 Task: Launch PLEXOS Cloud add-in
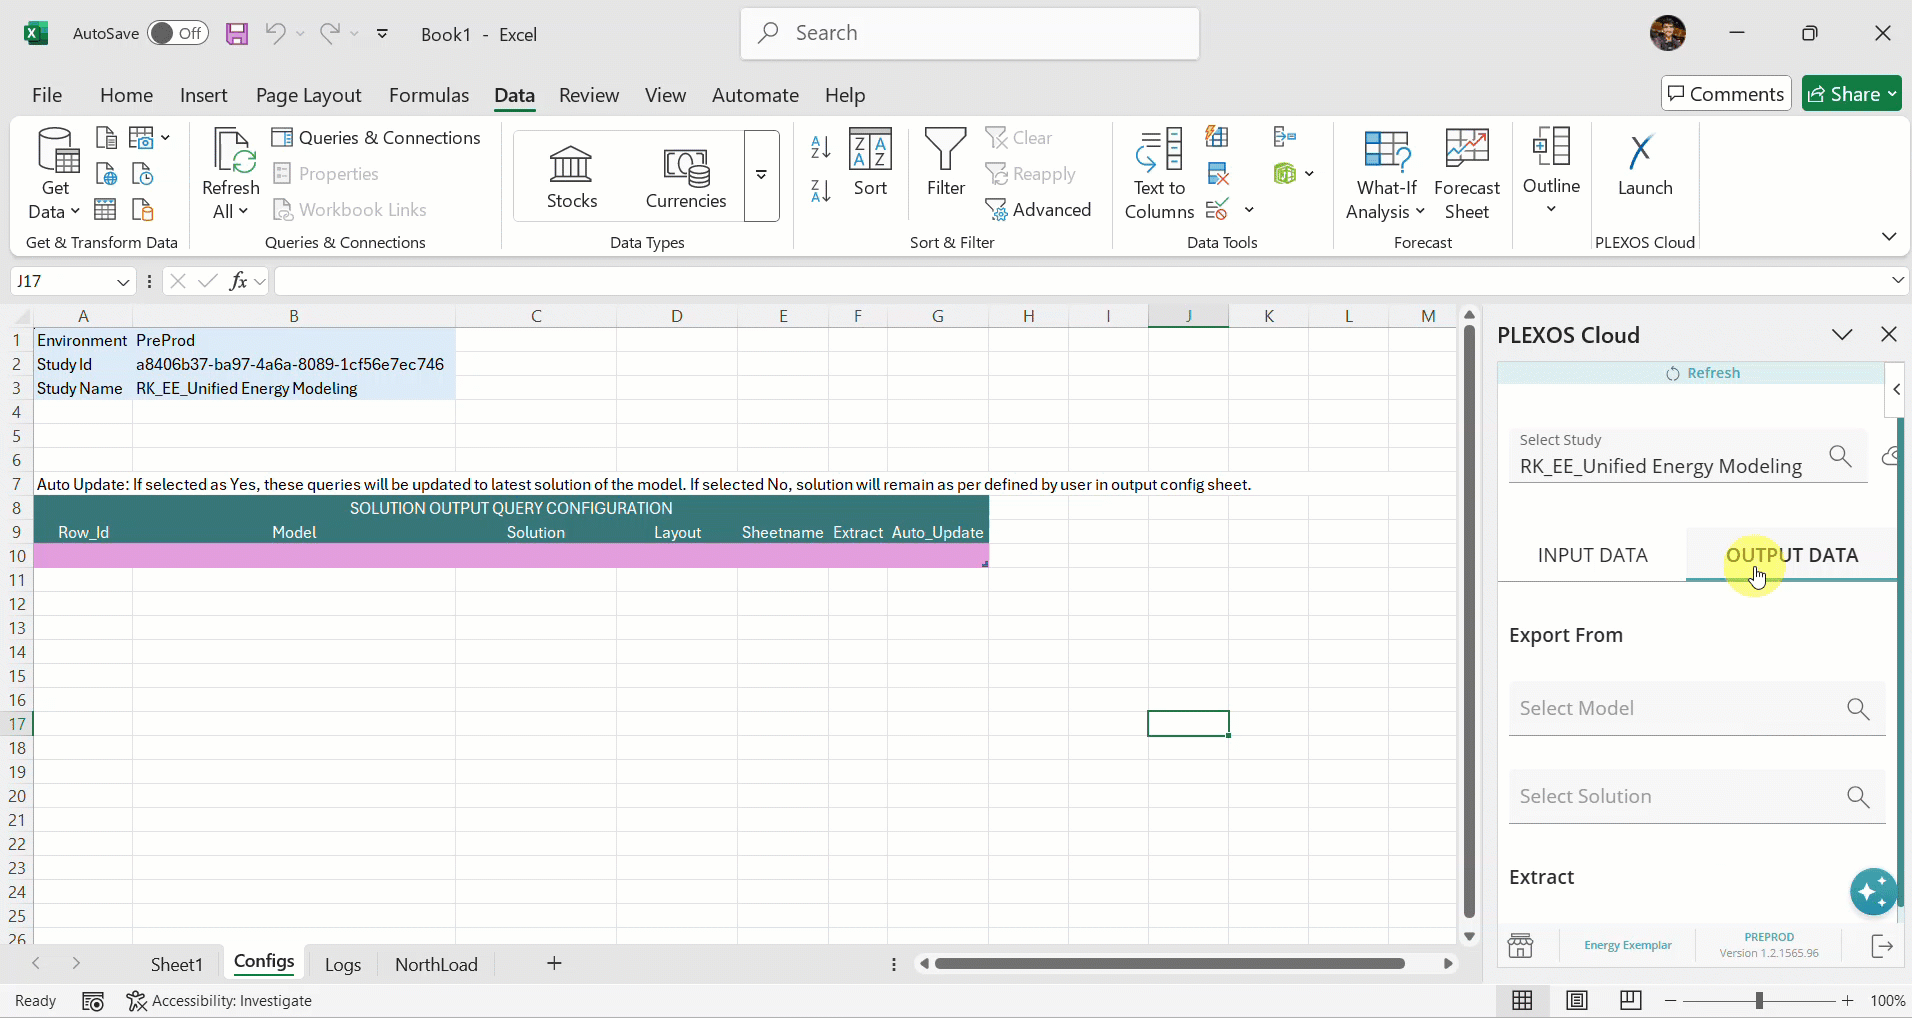(x=1645, y=165)
